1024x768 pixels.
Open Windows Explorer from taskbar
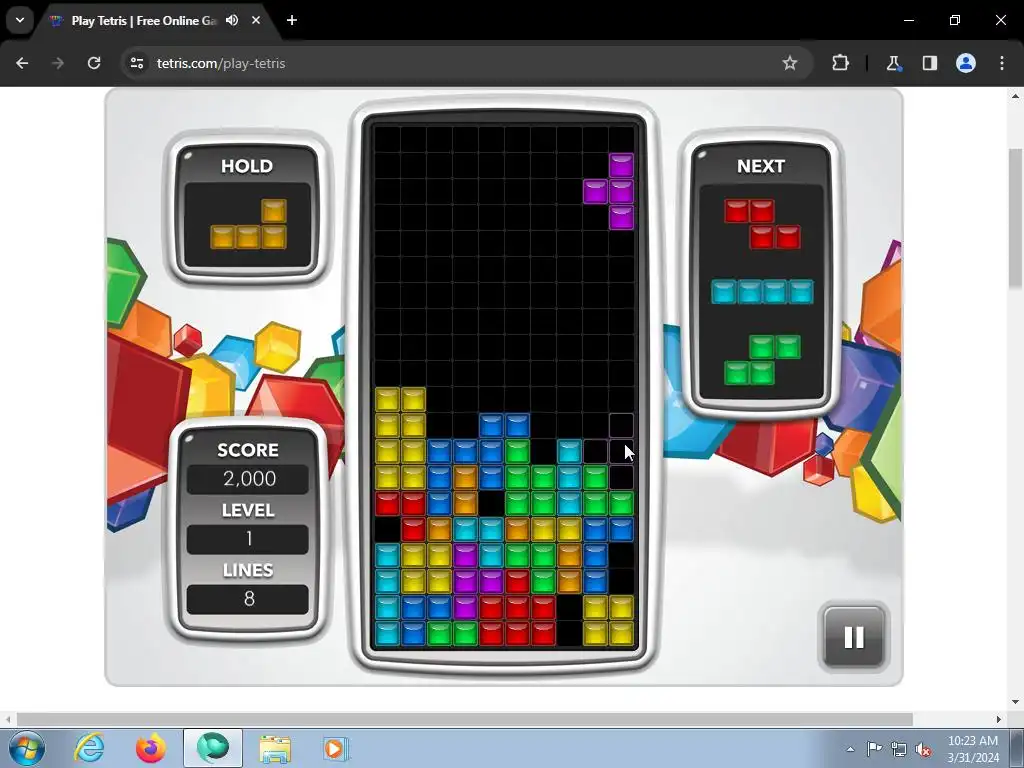[275, 748]
